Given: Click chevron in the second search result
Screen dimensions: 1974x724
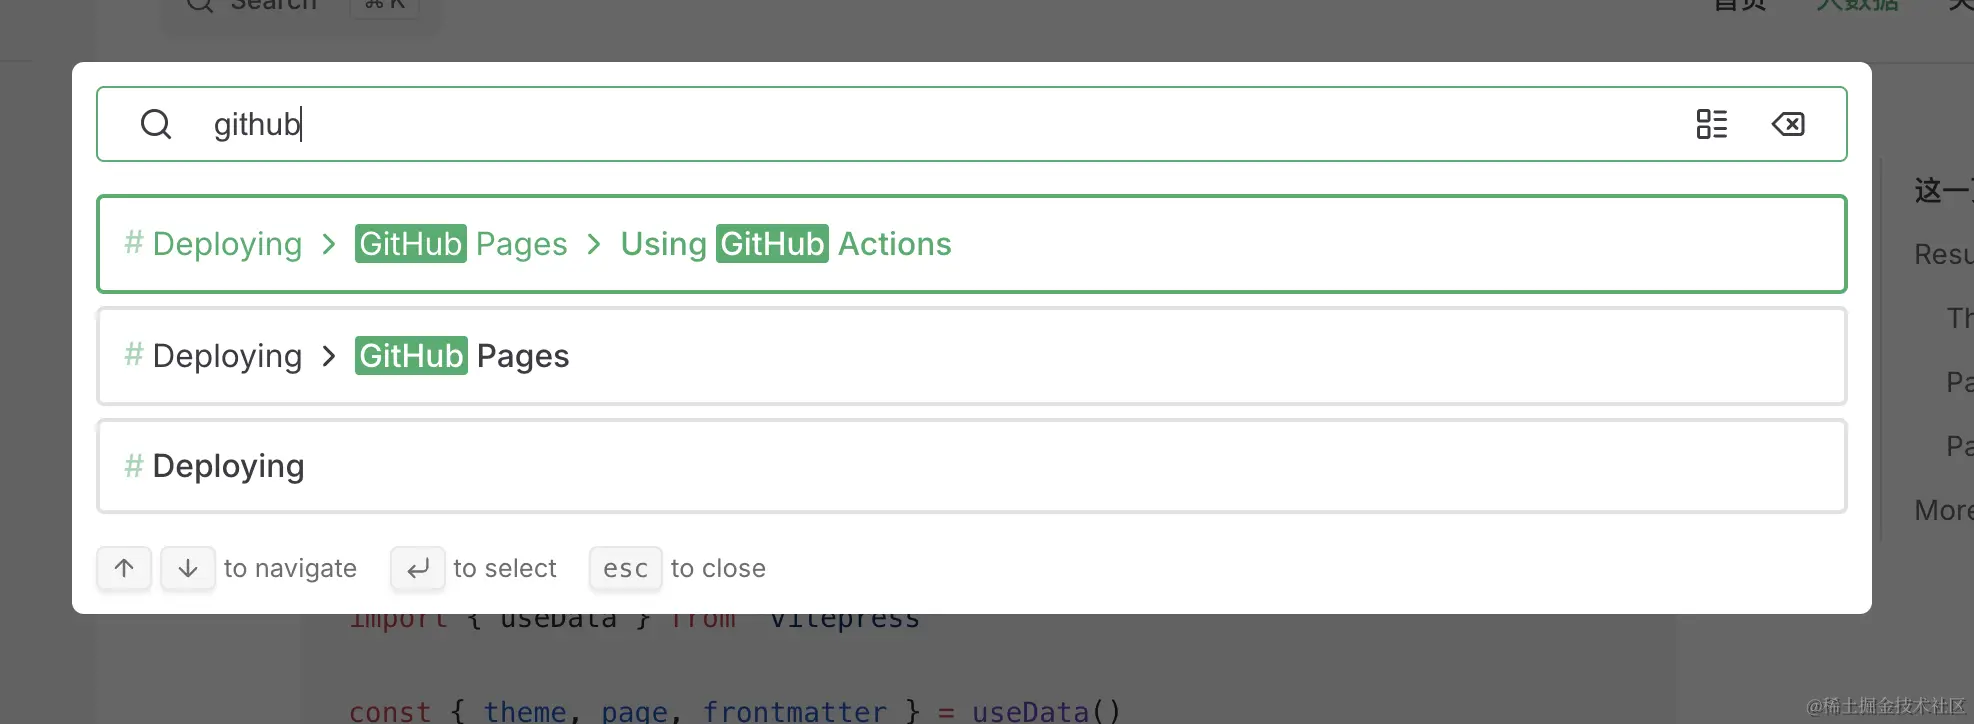Looking at the screenshot, I should pos(329,356).
